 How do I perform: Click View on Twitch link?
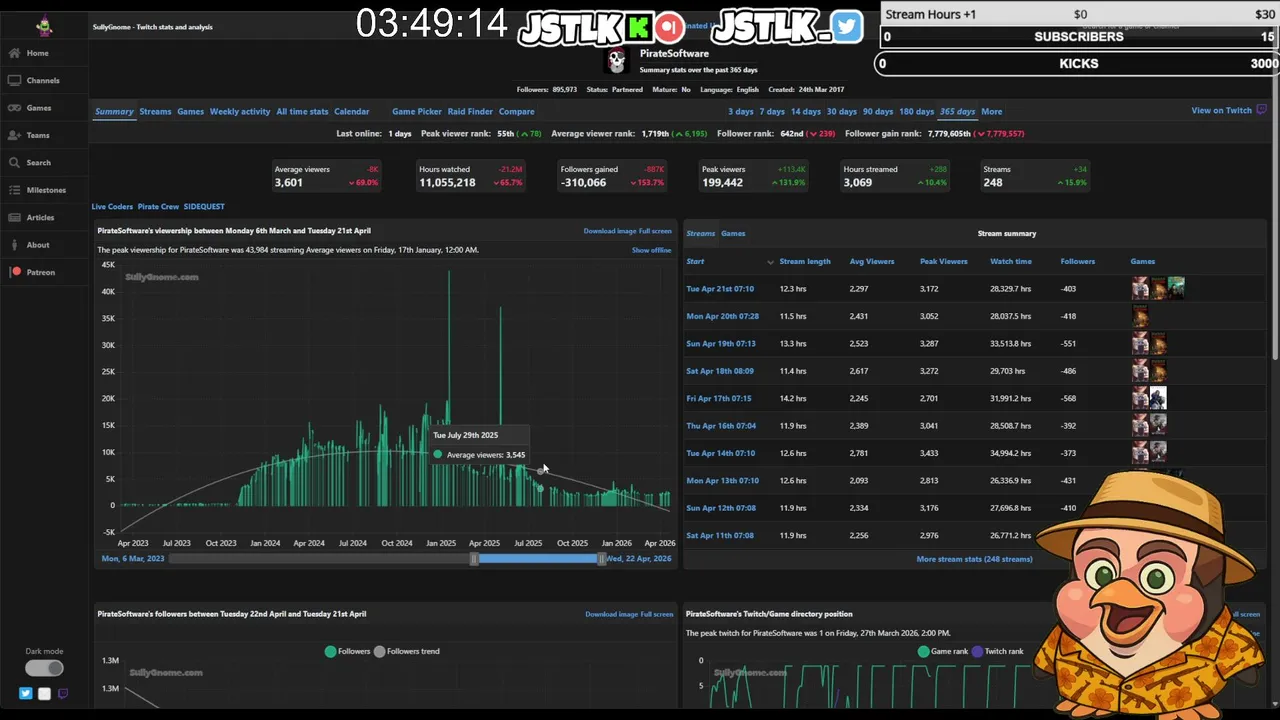(1221, 110)
